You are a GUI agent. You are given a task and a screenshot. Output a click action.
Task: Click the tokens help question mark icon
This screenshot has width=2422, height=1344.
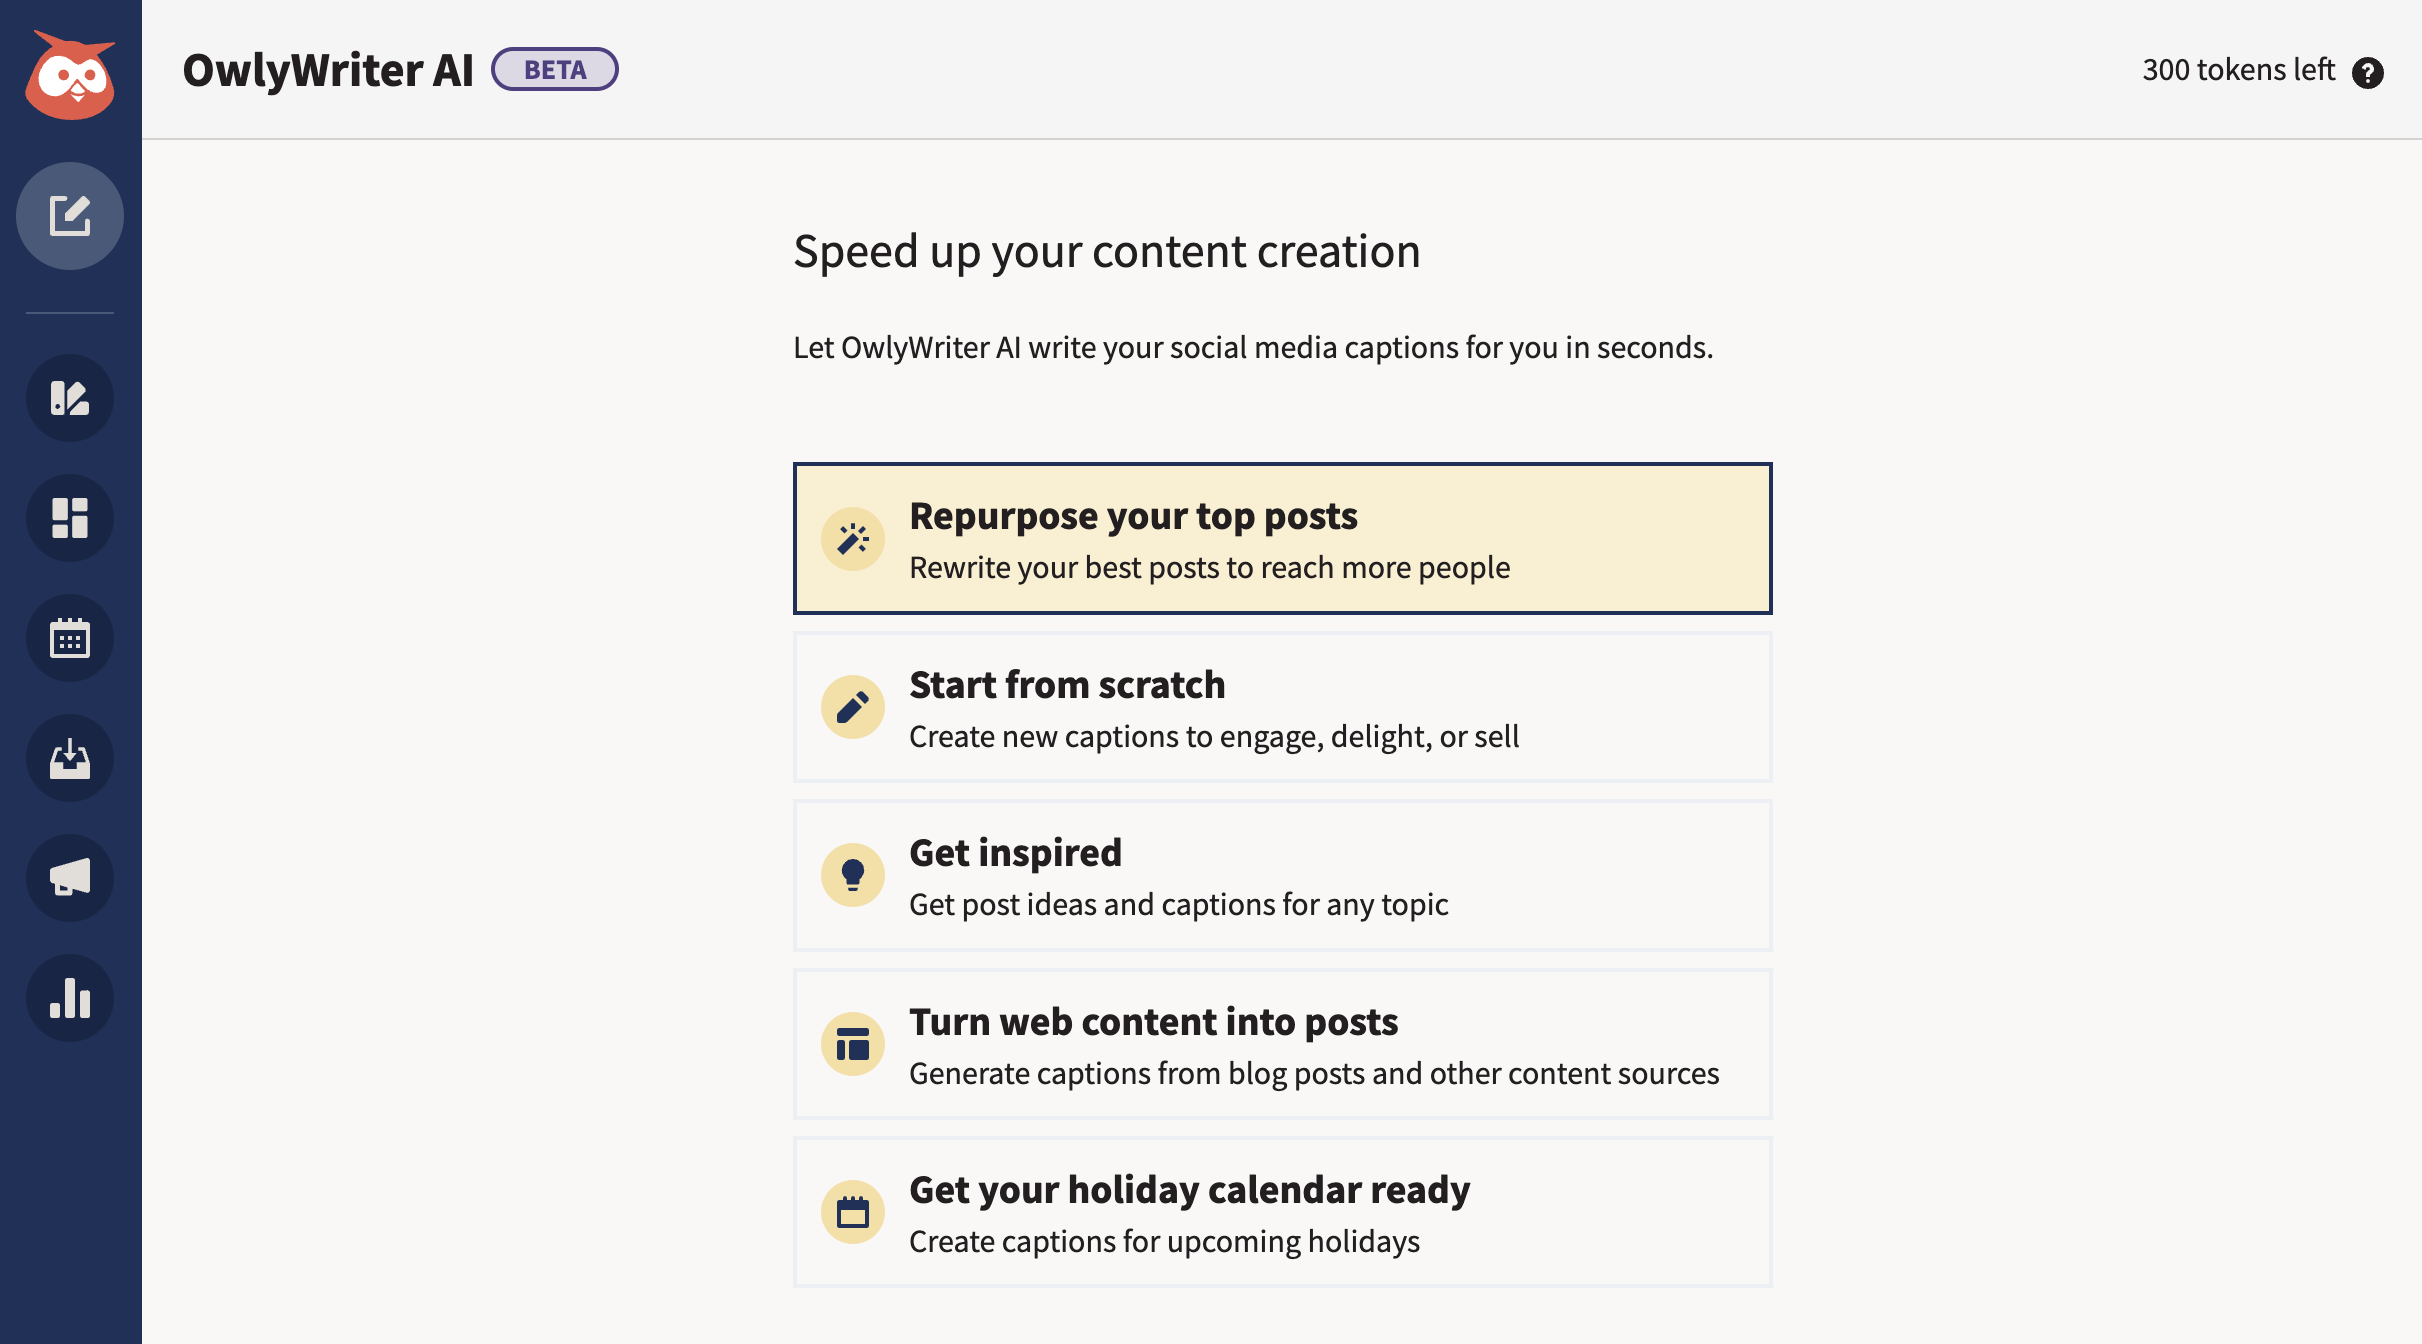coord(2367,72)
